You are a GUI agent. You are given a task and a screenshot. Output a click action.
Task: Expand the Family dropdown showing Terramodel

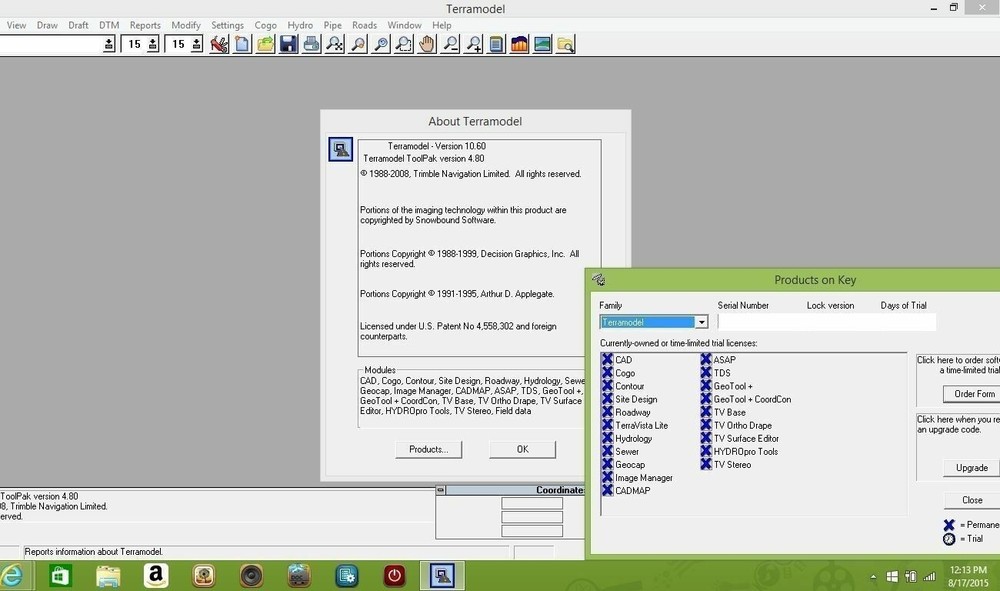(702, 322)
